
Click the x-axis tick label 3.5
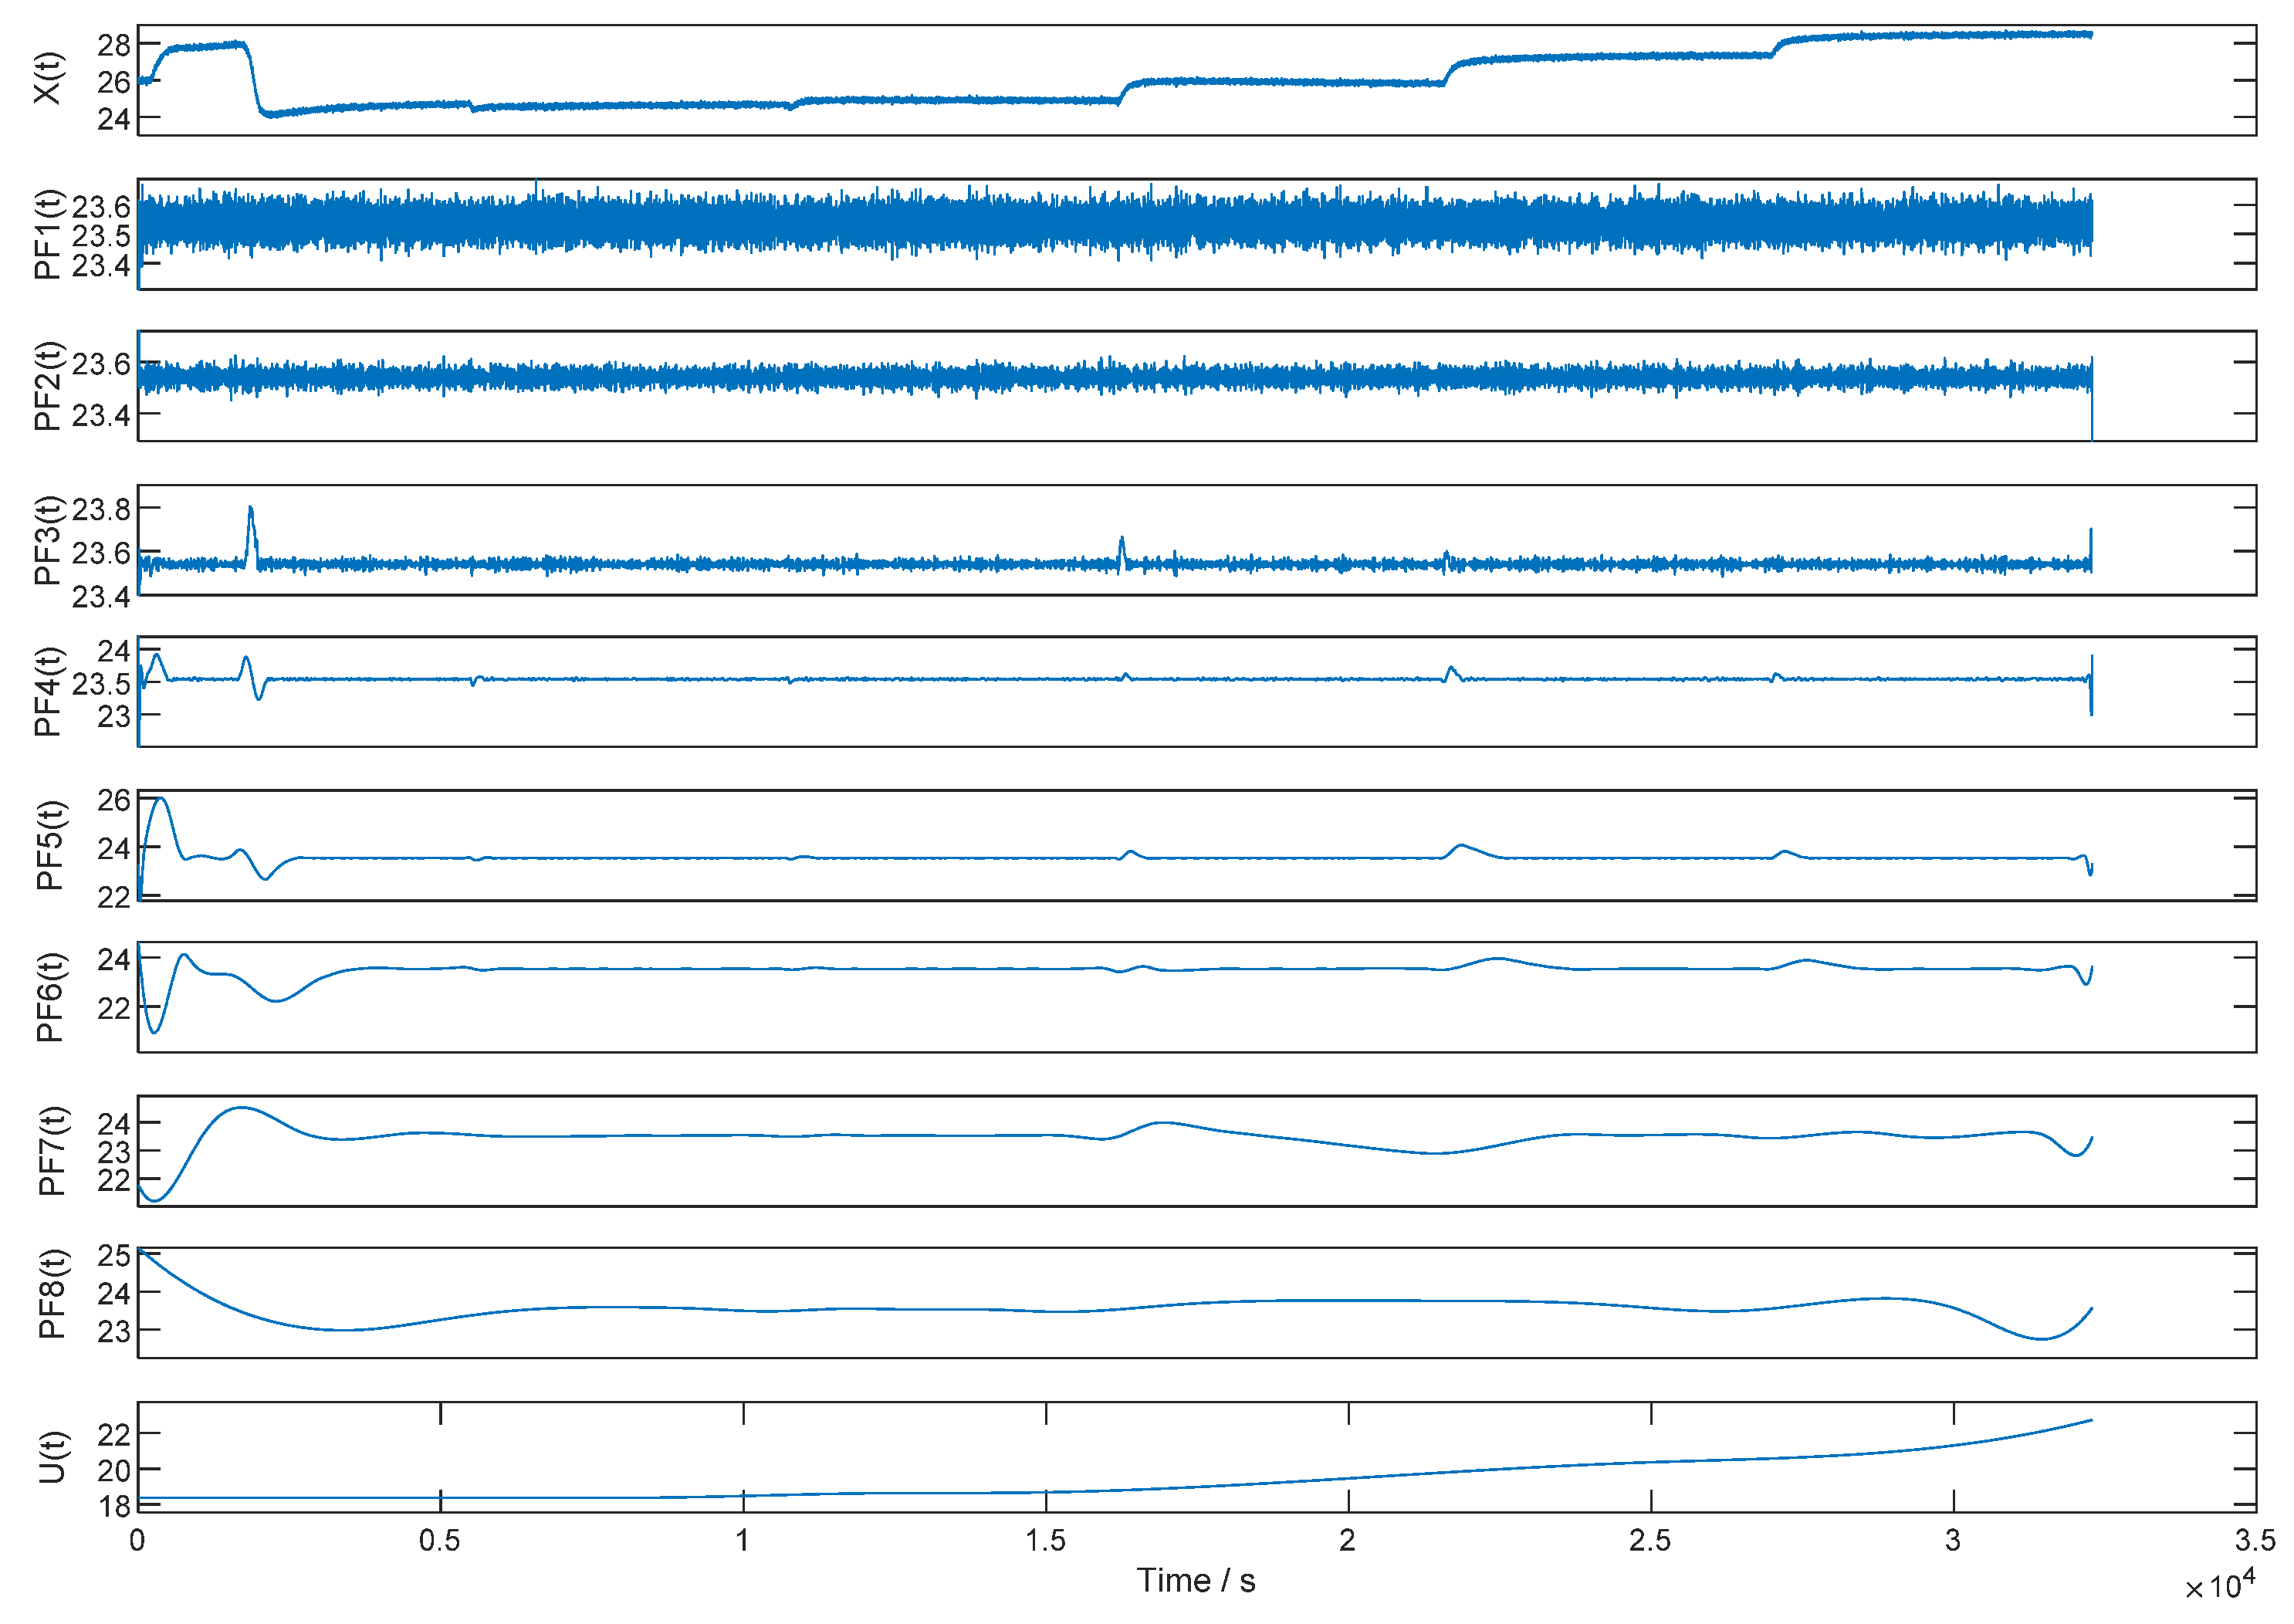tap(2255, 1541)
